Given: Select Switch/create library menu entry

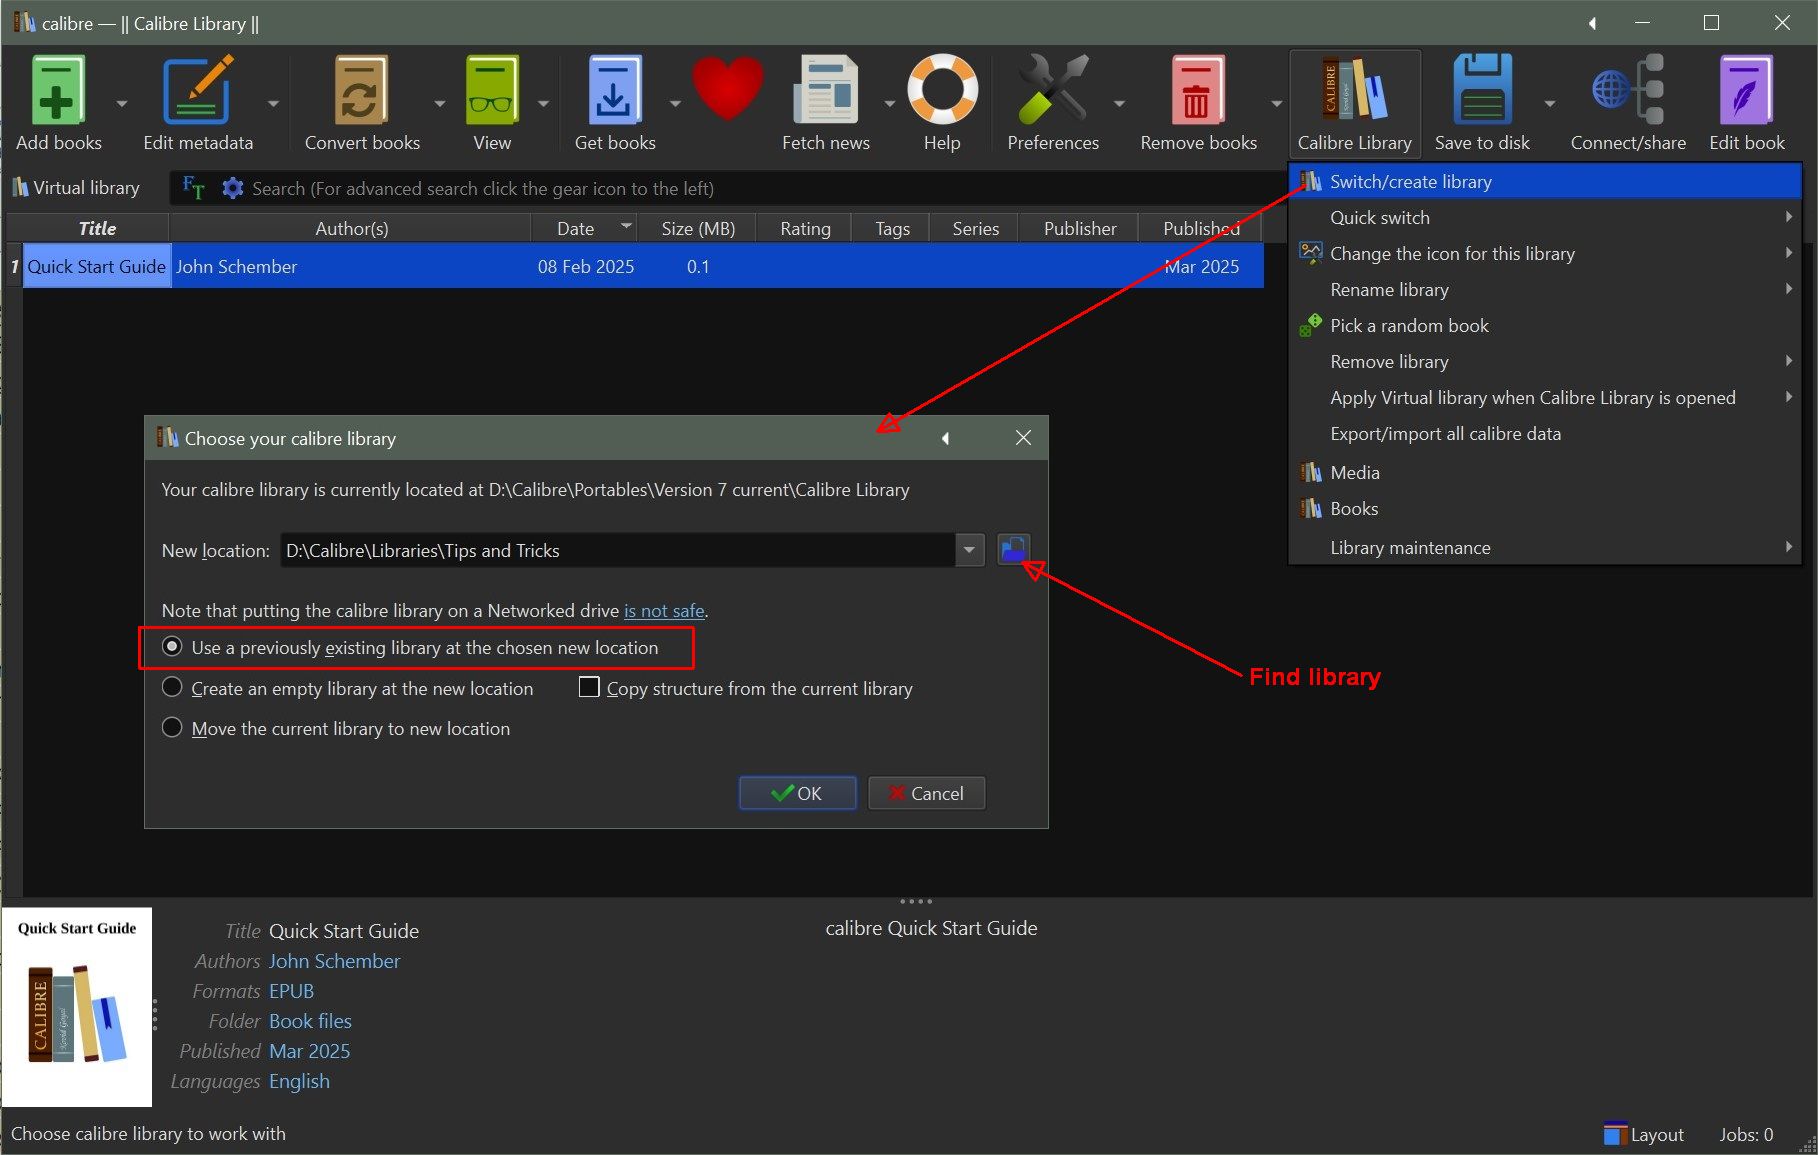Looking at the screenshot, I should pos(1545,181).
